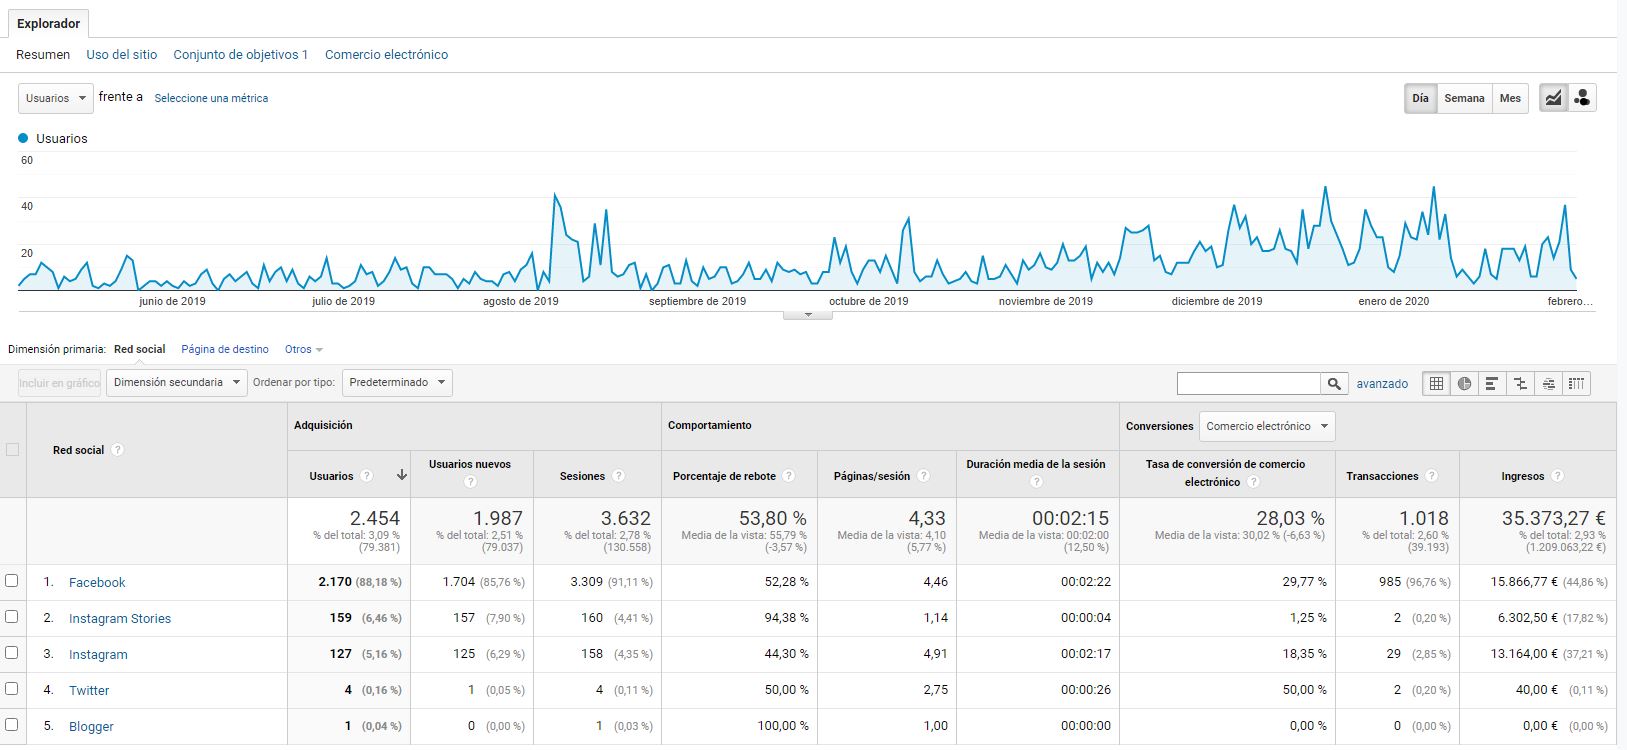Open help for Tasa de conversión column
The image size is (1627, 750).
point(1253,482)
